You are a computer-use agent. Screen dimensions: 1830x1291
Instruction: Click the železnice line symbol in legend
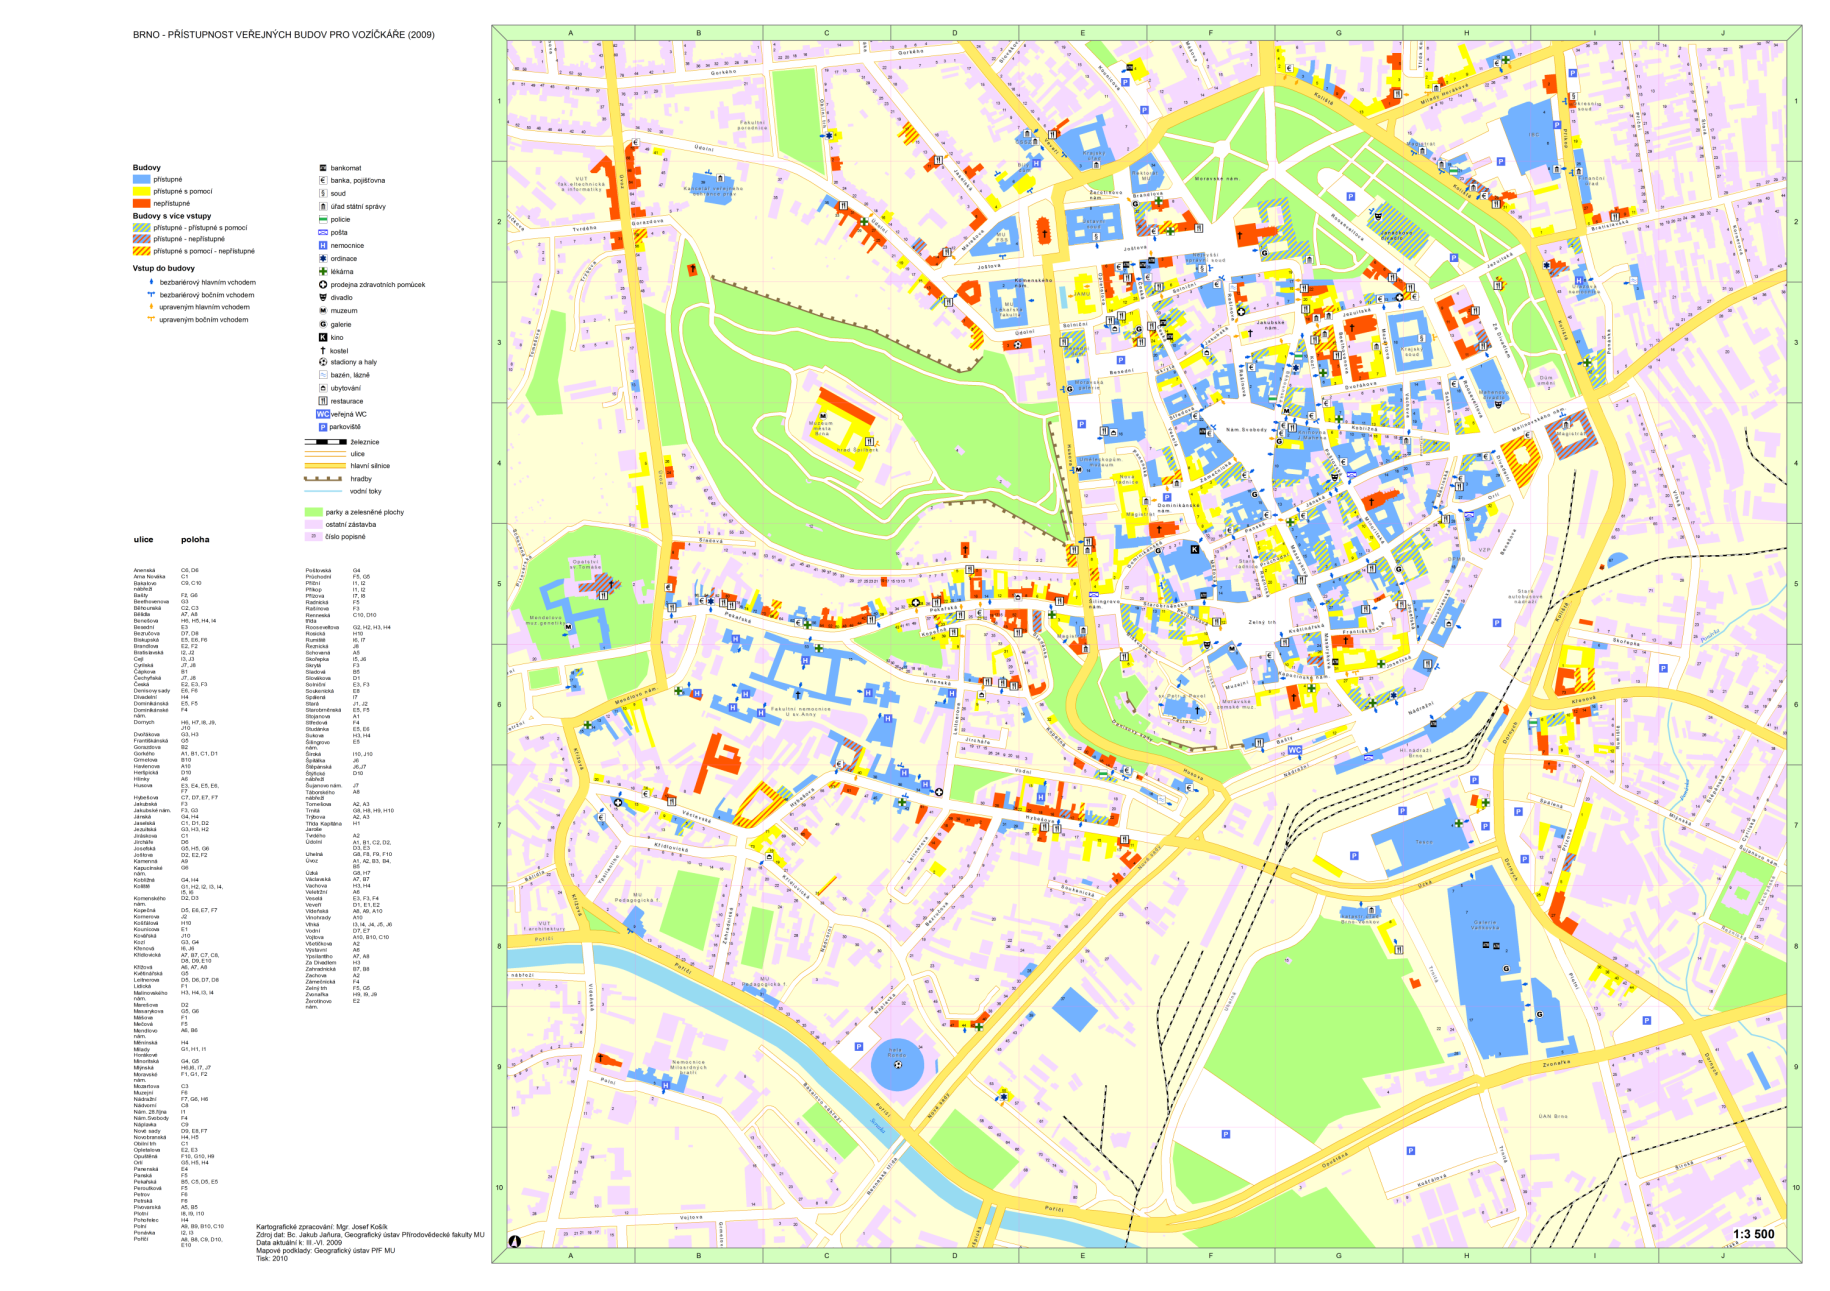click(325, 441)
